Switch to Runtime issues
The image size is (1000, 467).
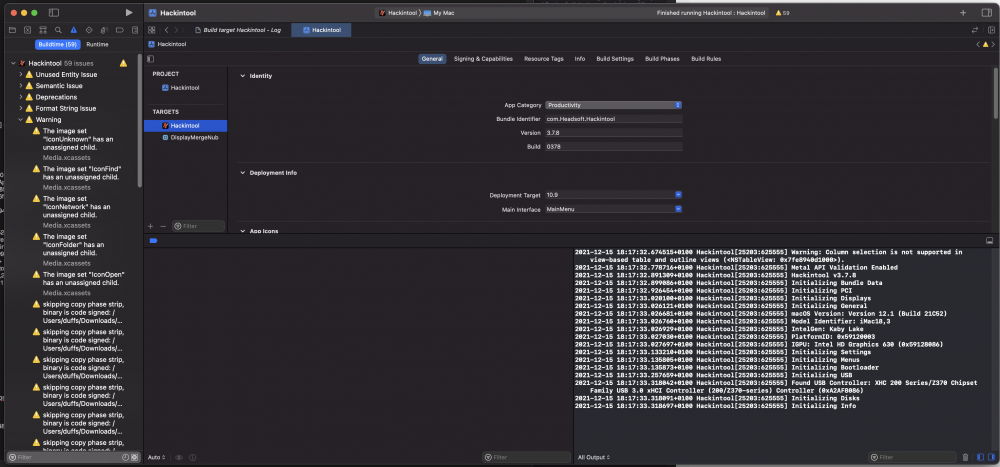coord(98,45)
